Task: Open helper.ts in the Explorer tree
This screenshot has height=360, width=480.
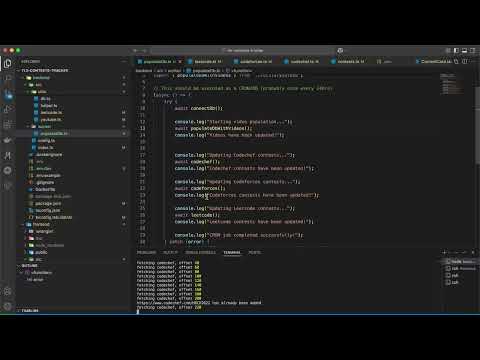Action: (49, 106)
